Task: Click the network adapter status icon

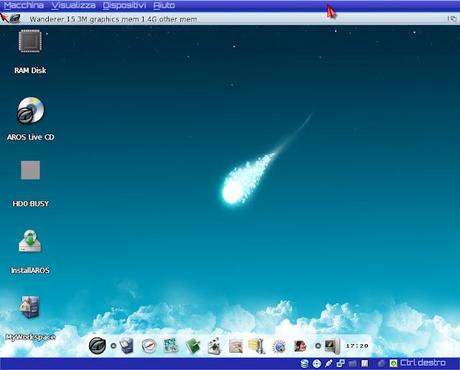Action: click(x=341, y=363)
